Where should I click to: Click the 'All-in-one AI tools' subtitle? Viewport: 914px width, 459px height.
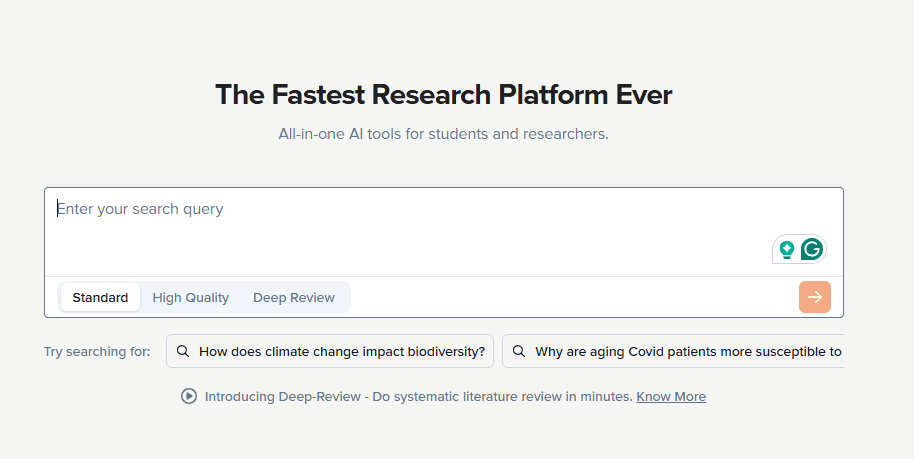pos(444,134)
